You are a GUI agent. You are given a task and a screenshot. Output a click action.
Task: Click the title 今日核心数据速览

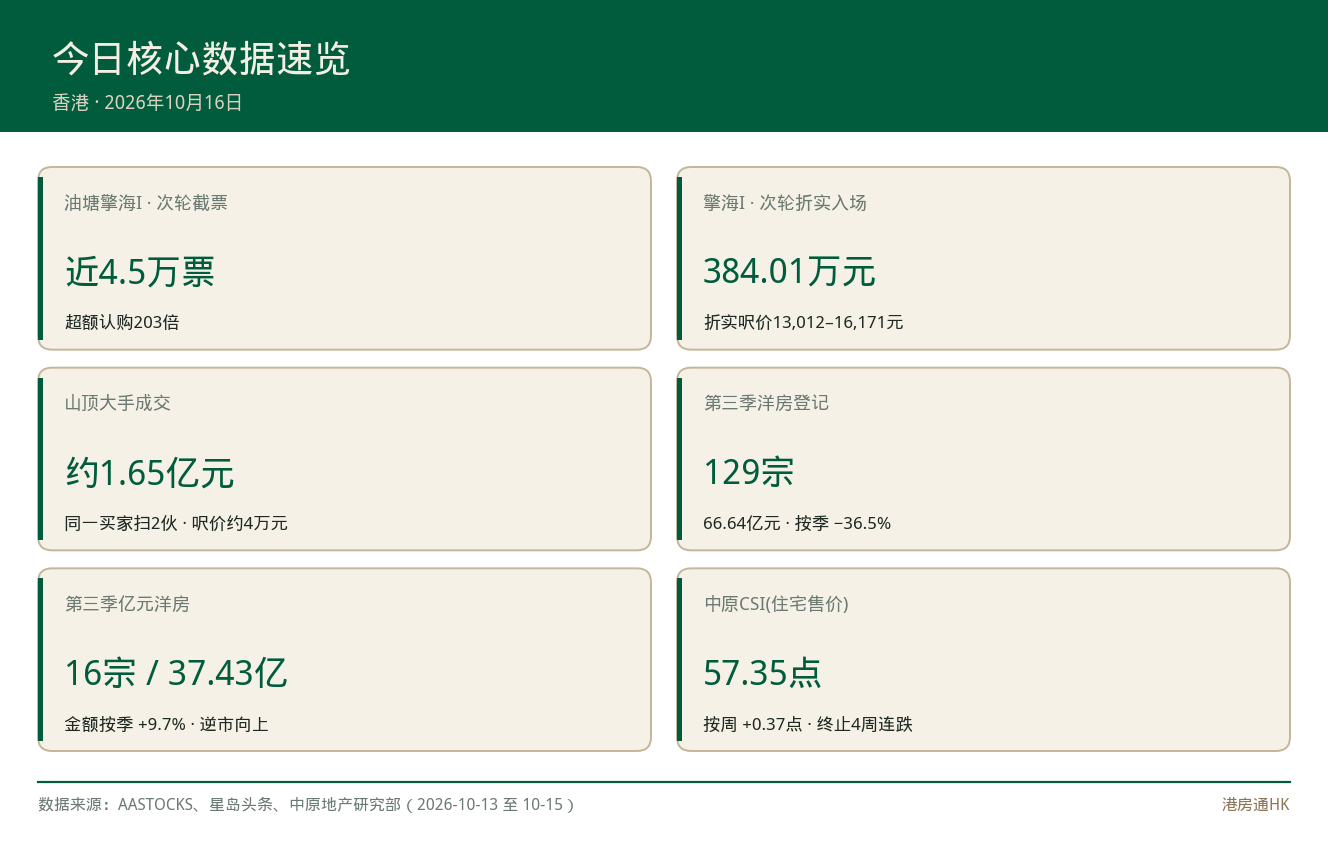201,59
